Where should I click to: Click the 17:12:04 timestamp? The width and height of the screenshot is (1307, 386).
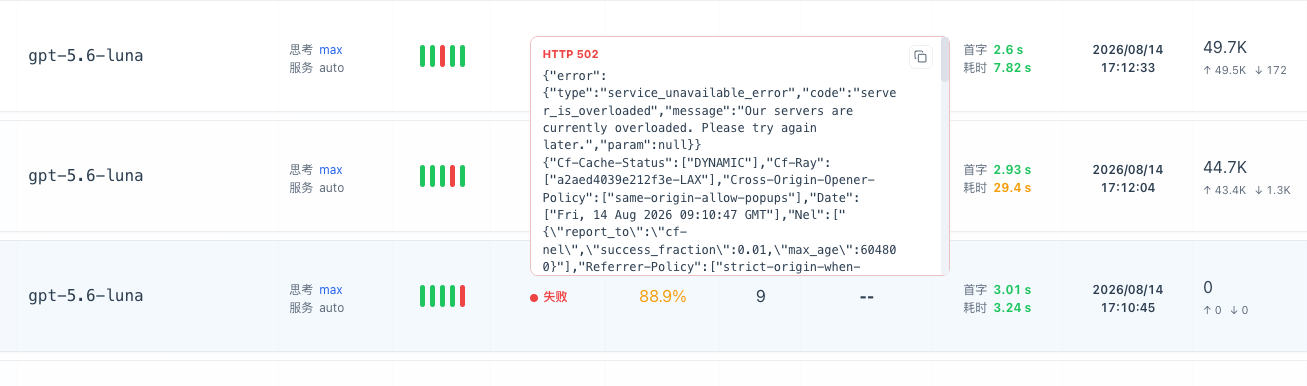point(1128,188)
